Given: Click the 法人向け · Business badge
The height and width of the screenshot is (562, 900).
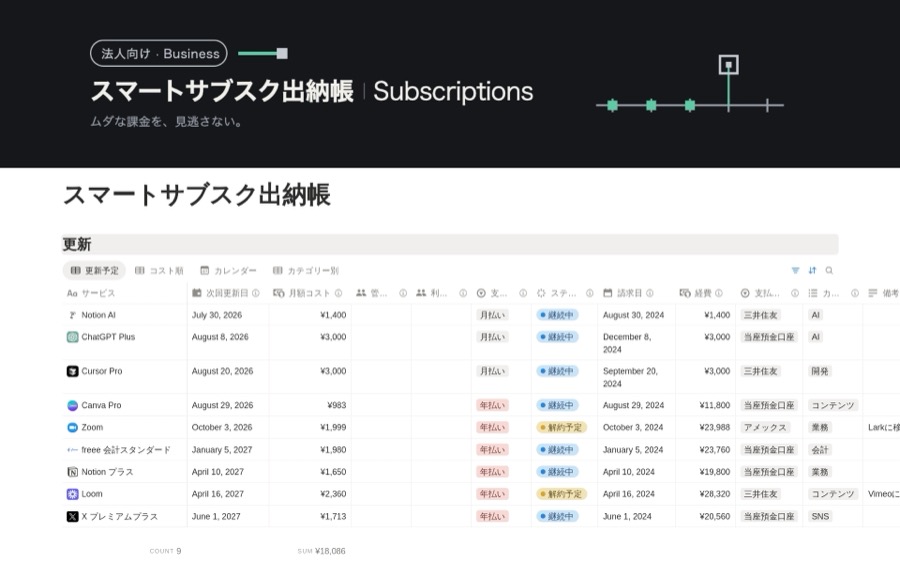Looking at the screenshot, I should [x=159, y=53].
